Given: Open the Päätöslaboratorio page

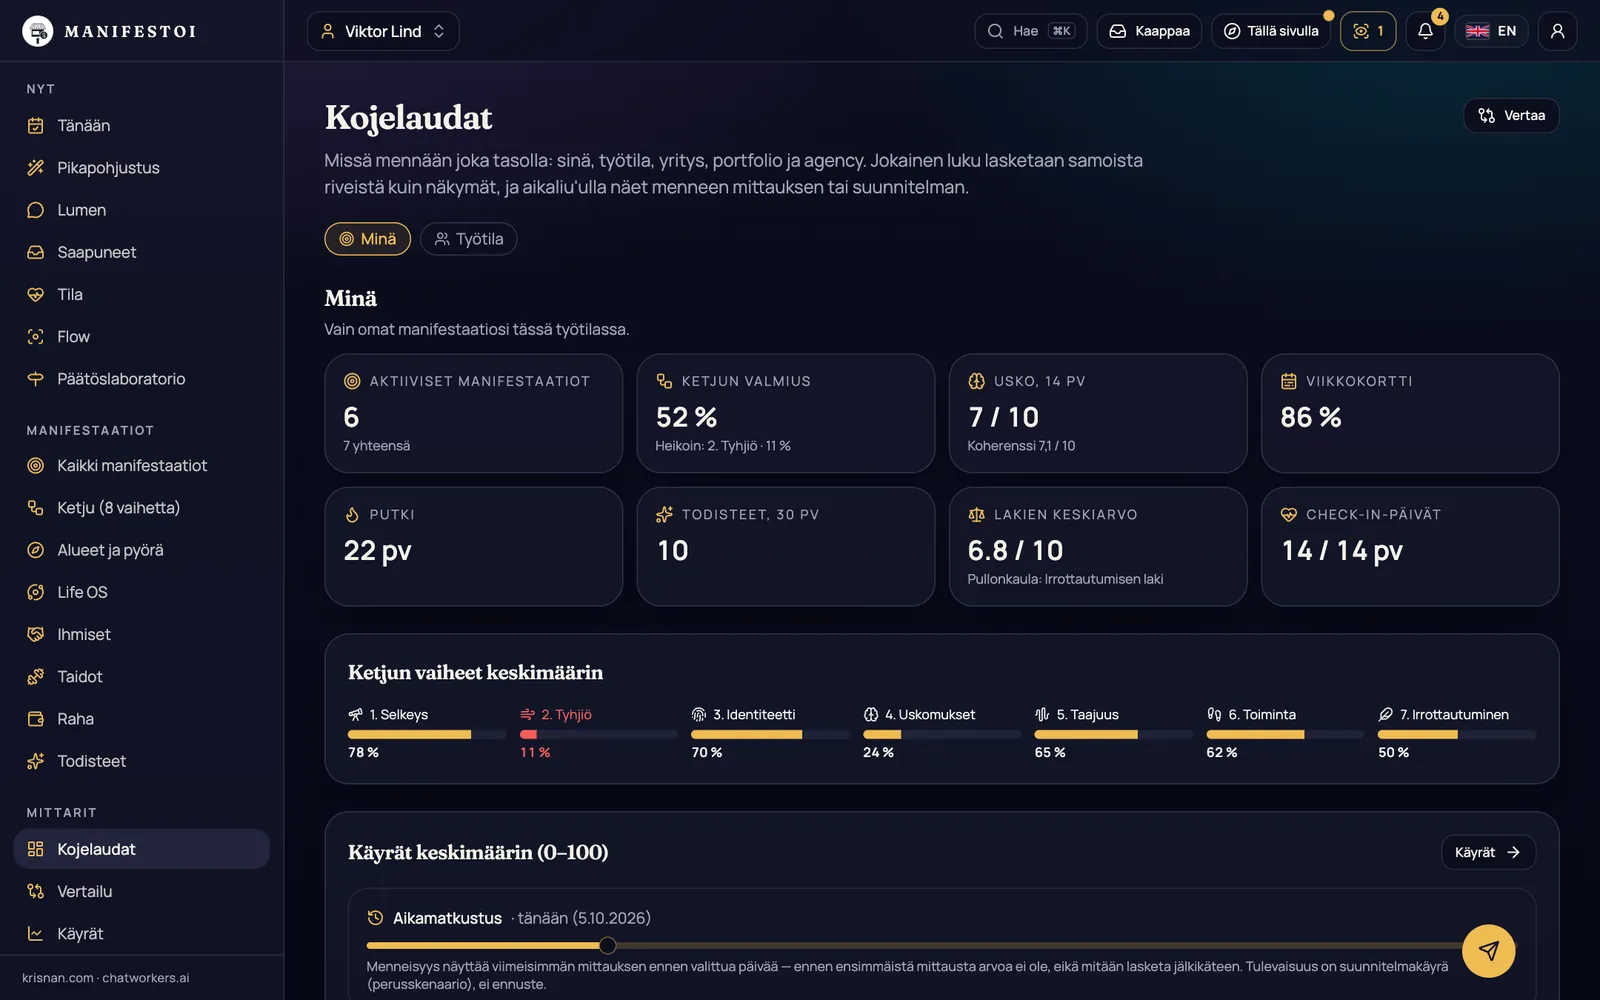Looking at the screenshot, I should pyautogui.click(x=141, y=379).
